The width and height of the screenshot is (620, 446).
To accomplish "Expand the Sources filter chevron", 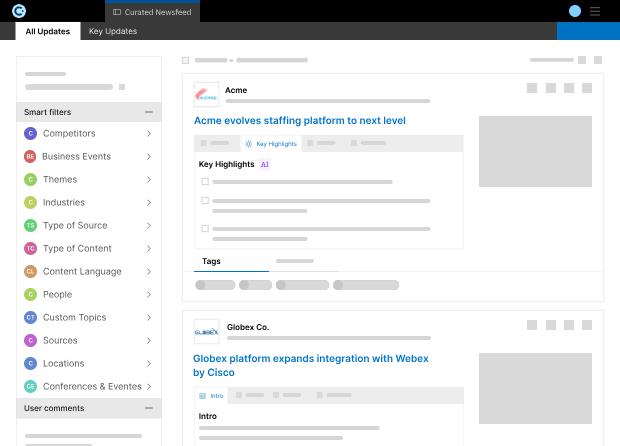I will click(x=149, y=340).
